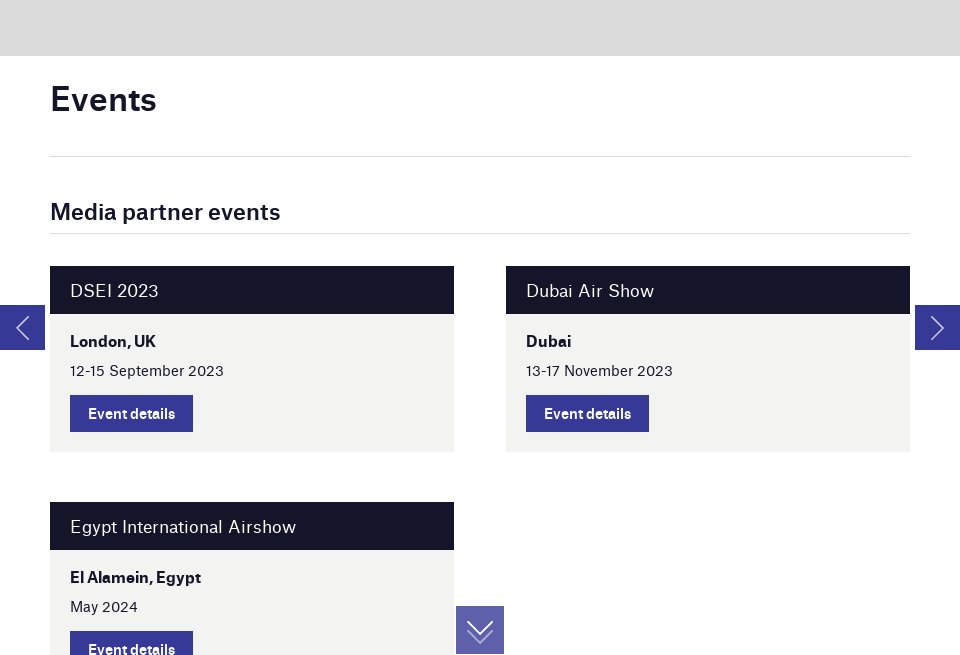Open Event details for Egypt International Airshow
960x655 pixels.
[x=131, y=645]
